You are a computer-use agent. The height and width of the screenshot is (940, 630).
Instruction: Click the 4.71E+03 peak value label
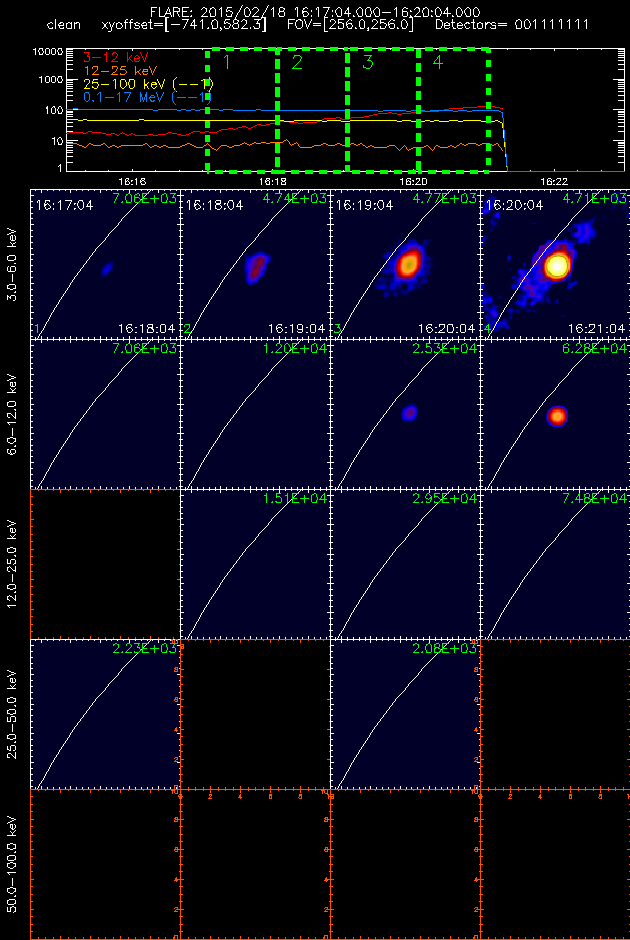click(595, 198)
